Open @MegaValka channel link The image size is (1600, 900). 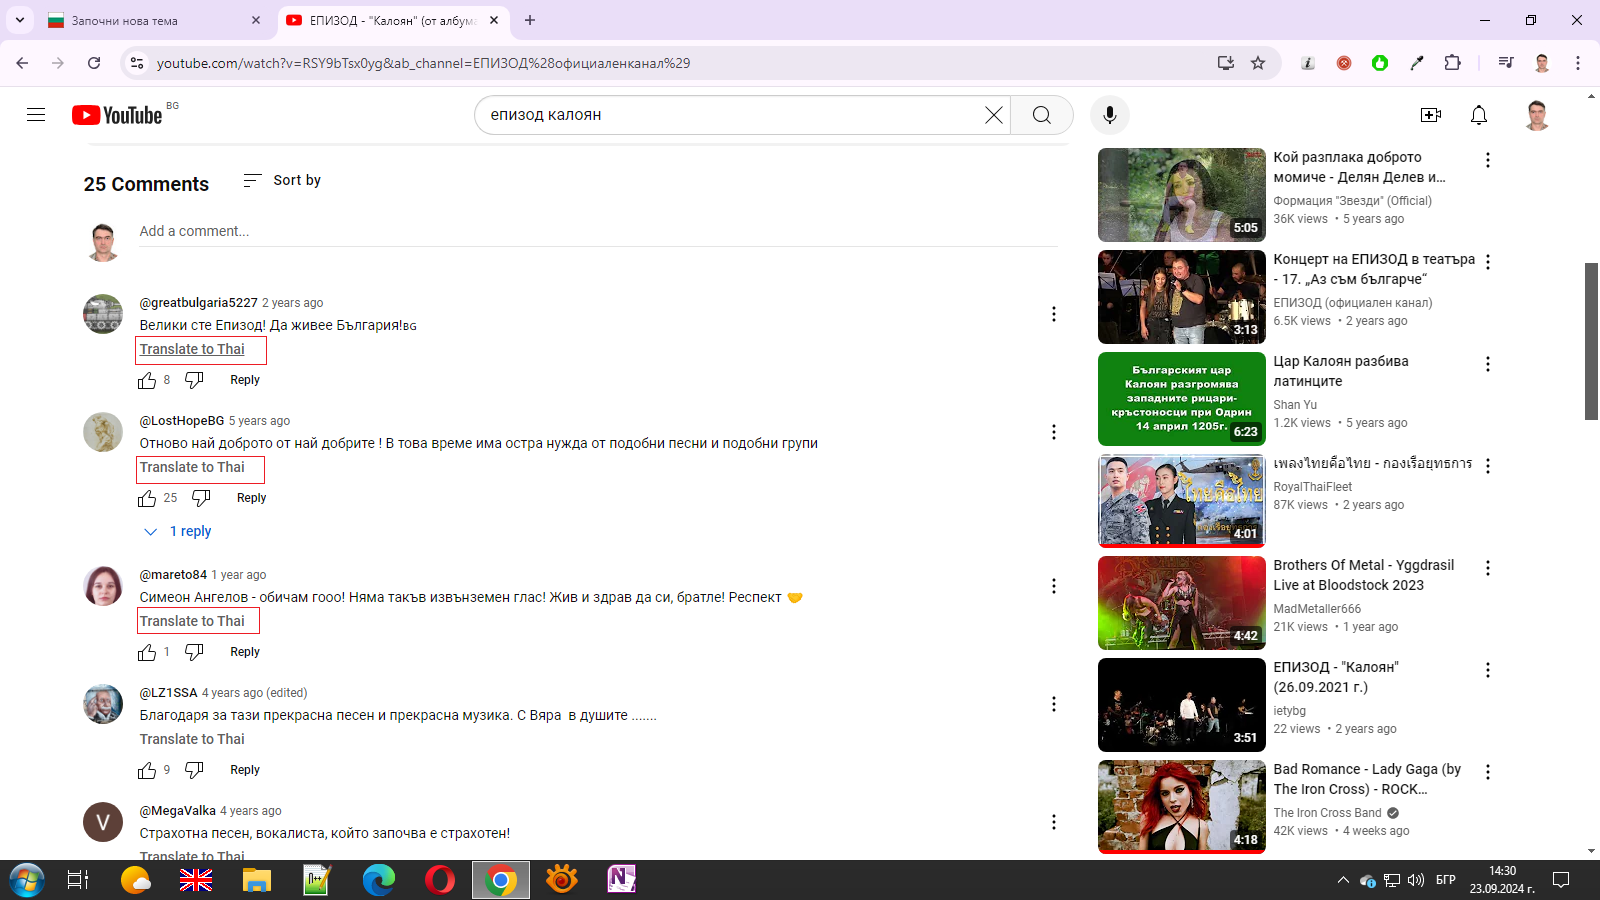pos(178,811)
